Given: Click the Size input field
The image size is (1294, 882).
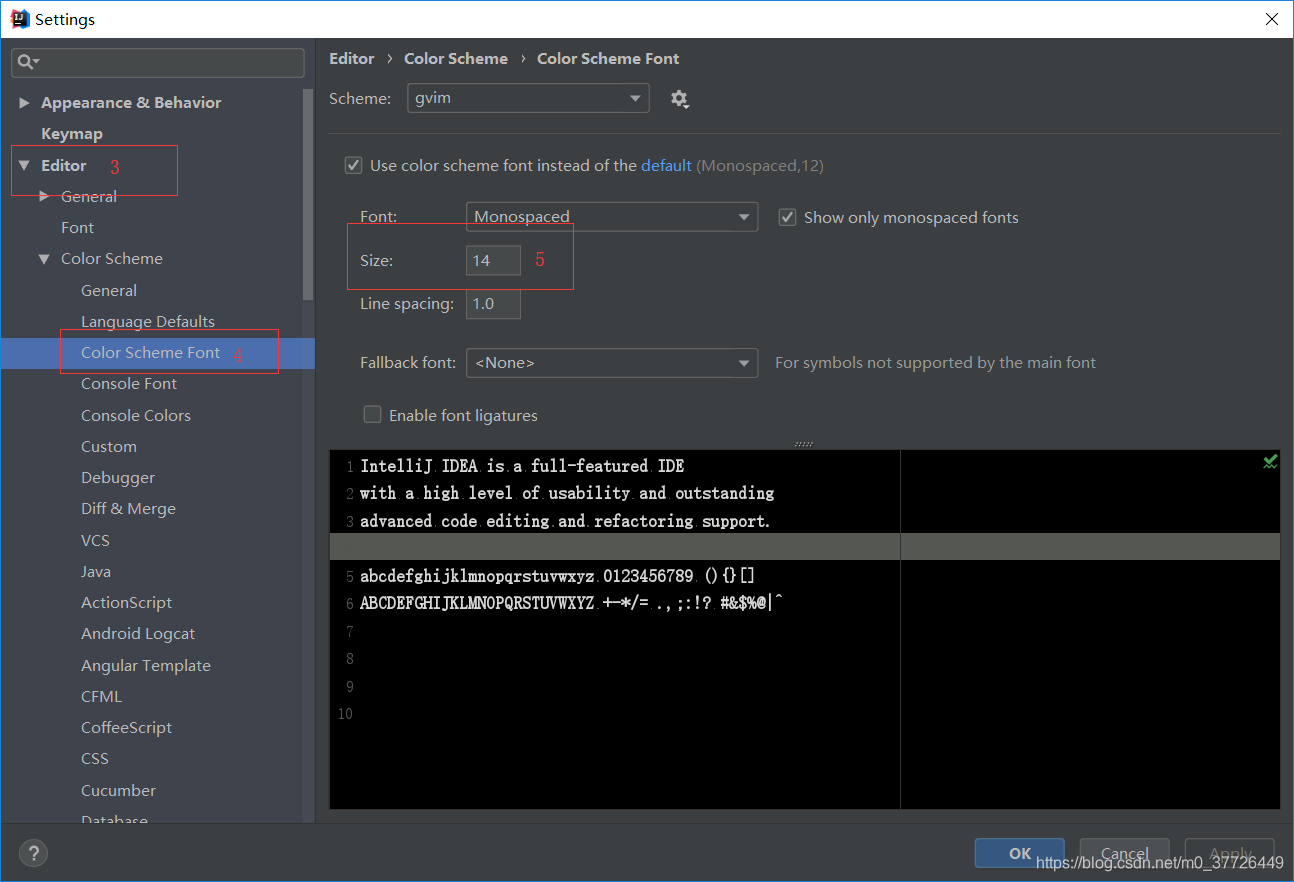Looking at the screenshot, I should [493, 260].
